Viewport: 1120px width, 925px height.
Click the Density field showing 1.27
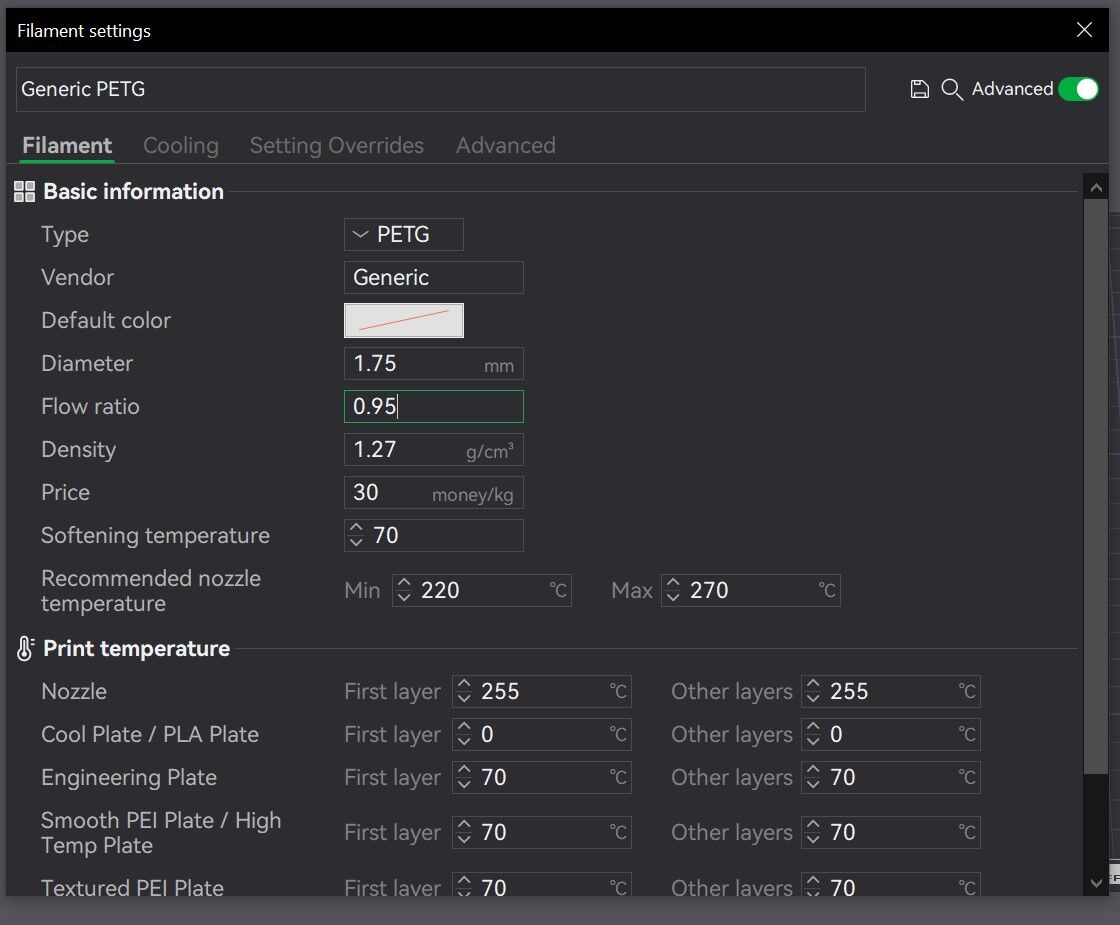tap(434, 449)
